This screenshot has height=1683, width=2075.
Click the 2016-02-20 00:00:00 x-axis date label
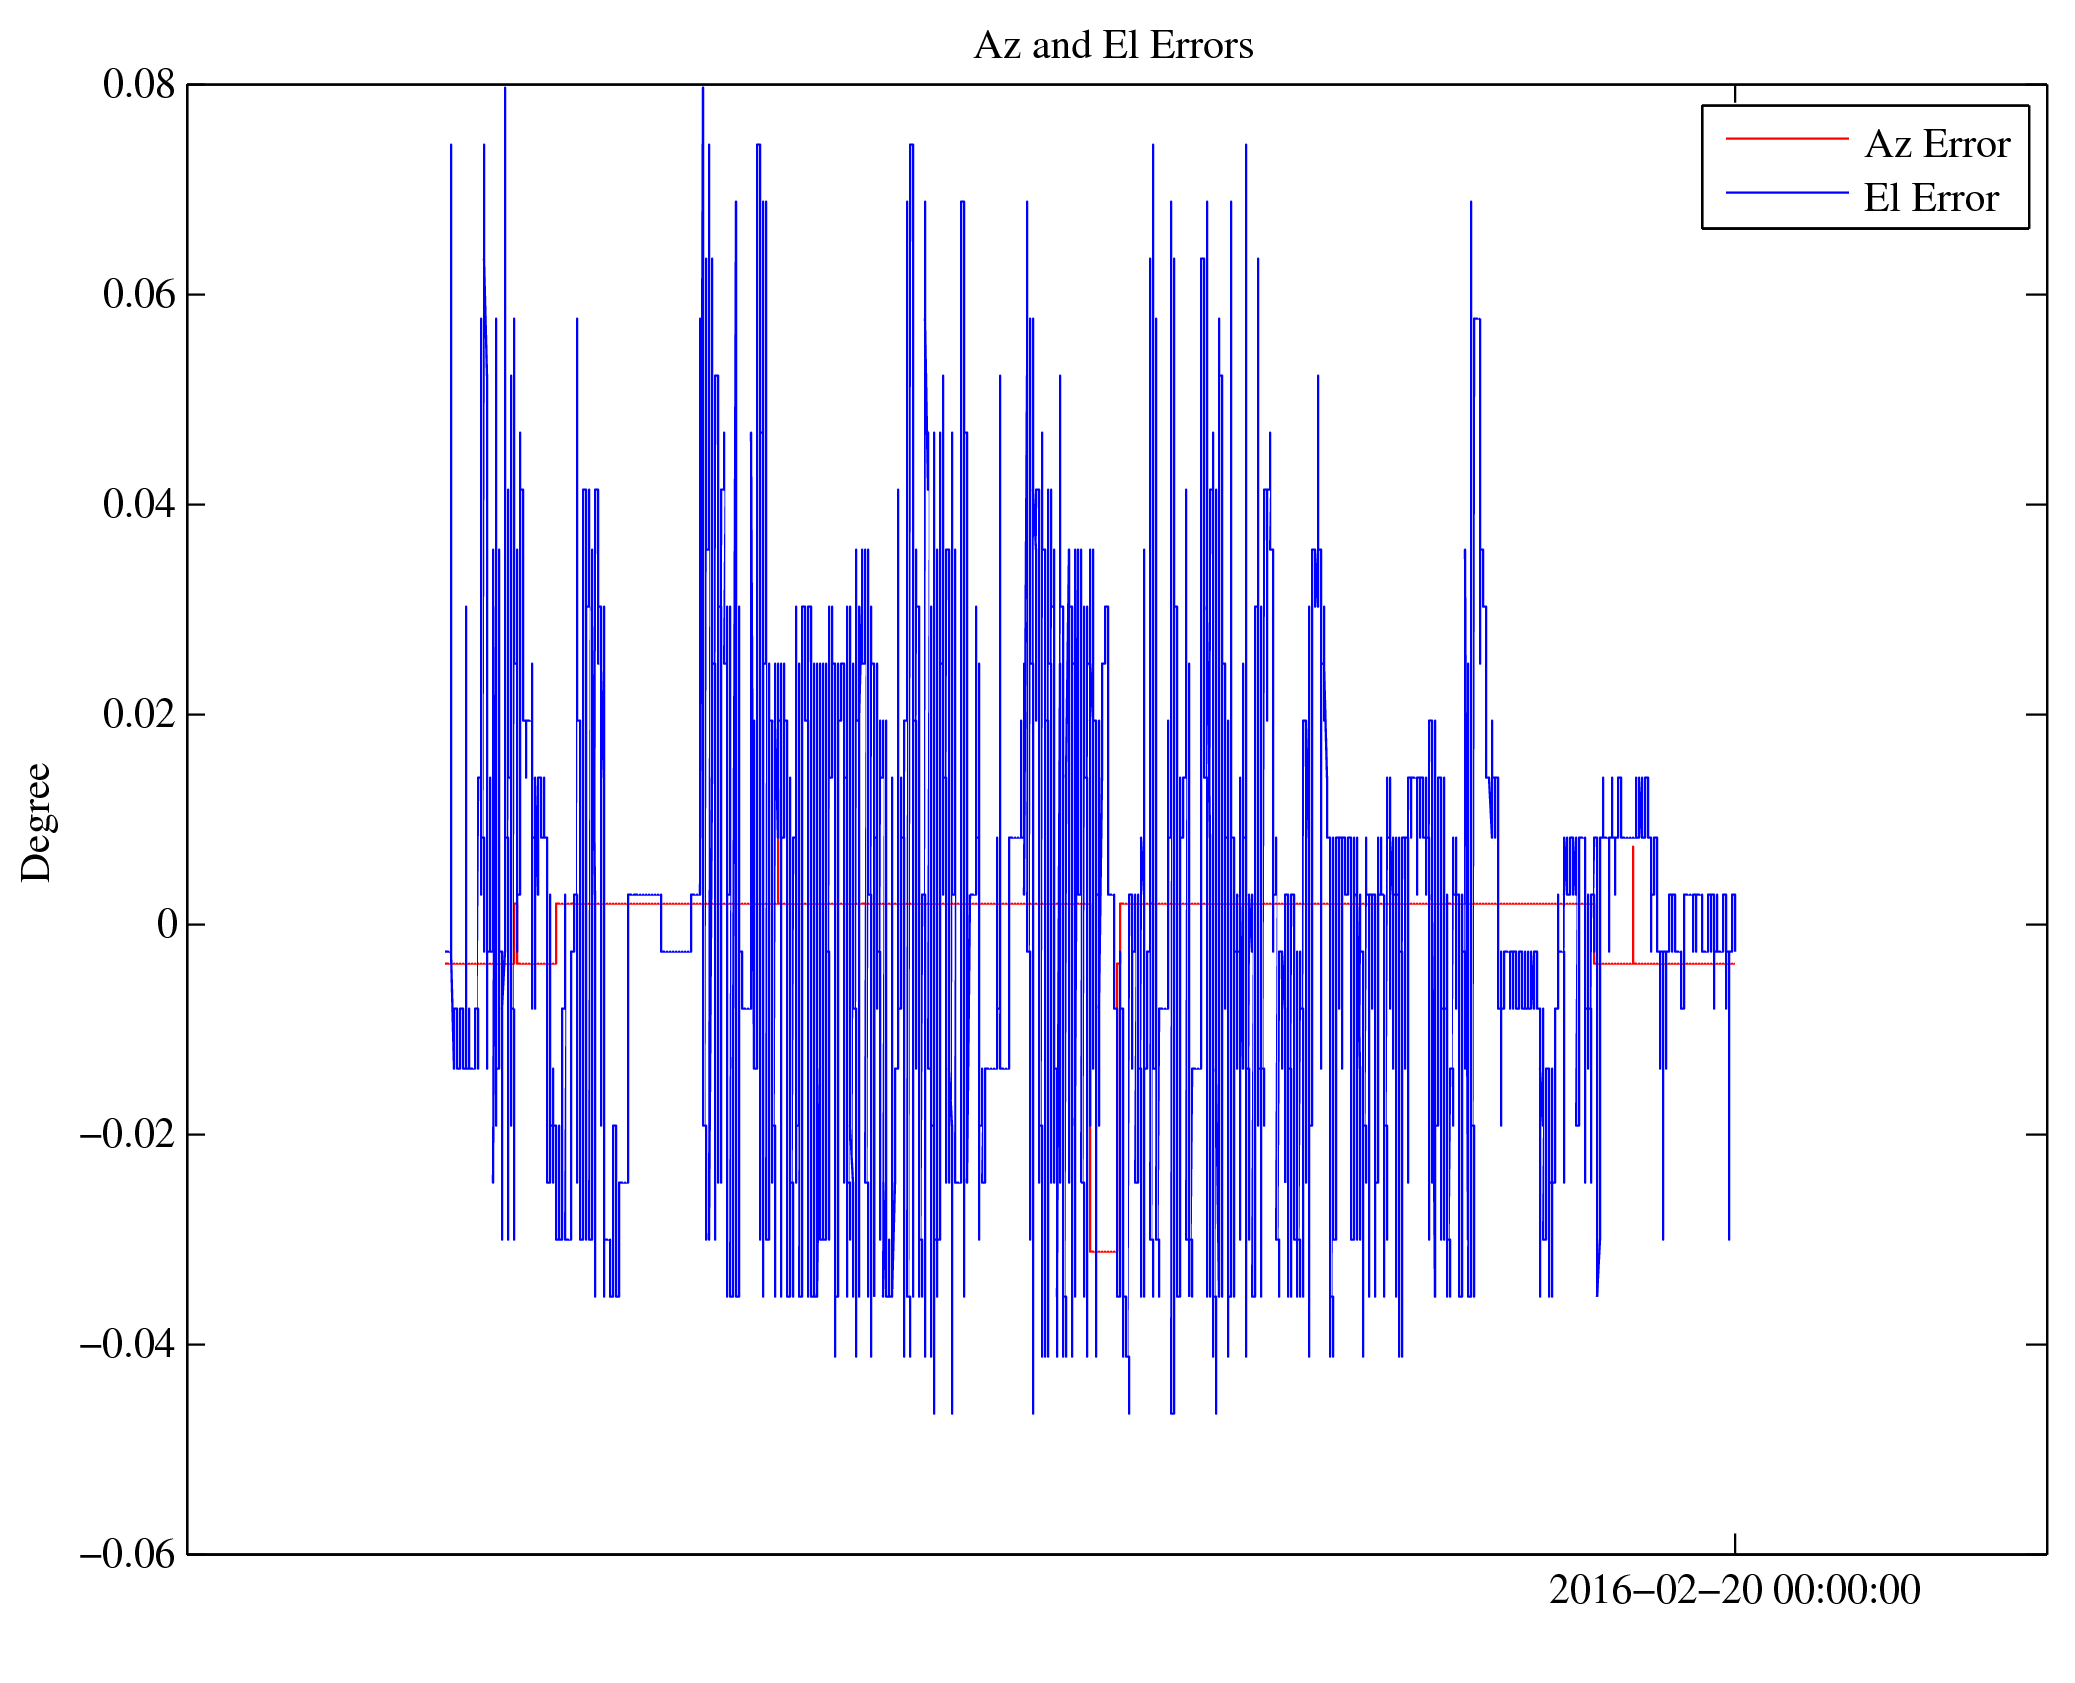(1734, 1590)
